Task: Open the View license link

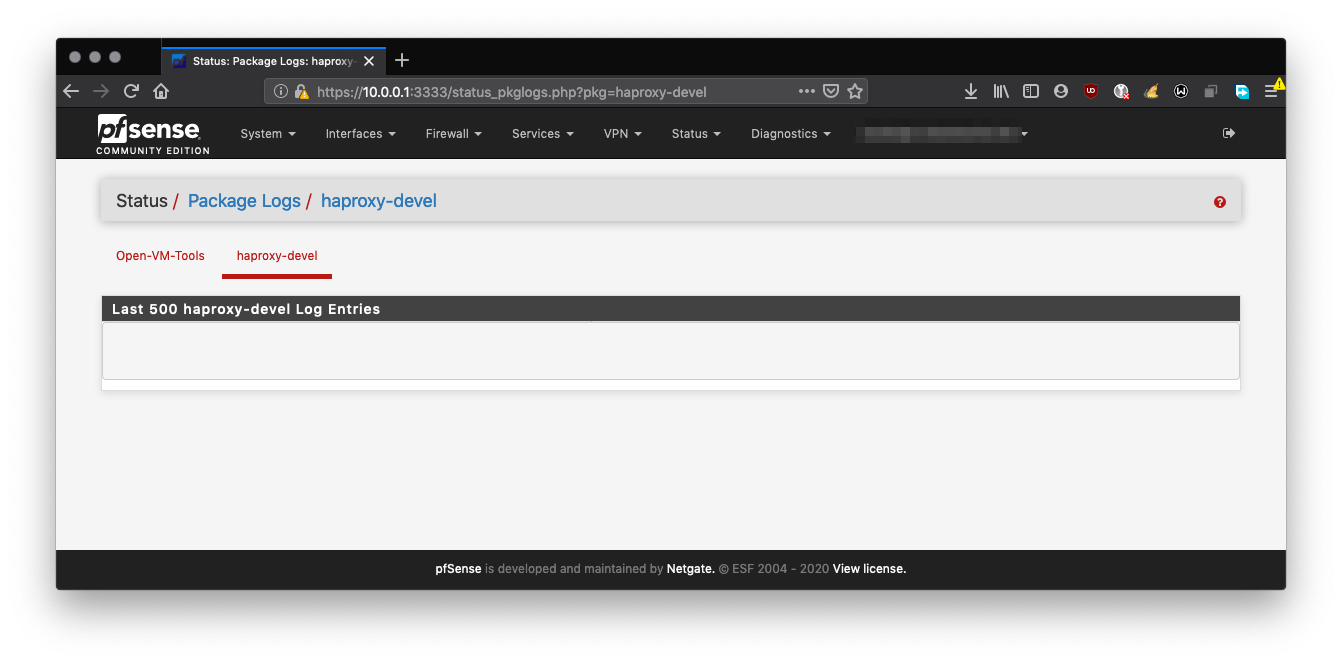Action: click(869, 569)
